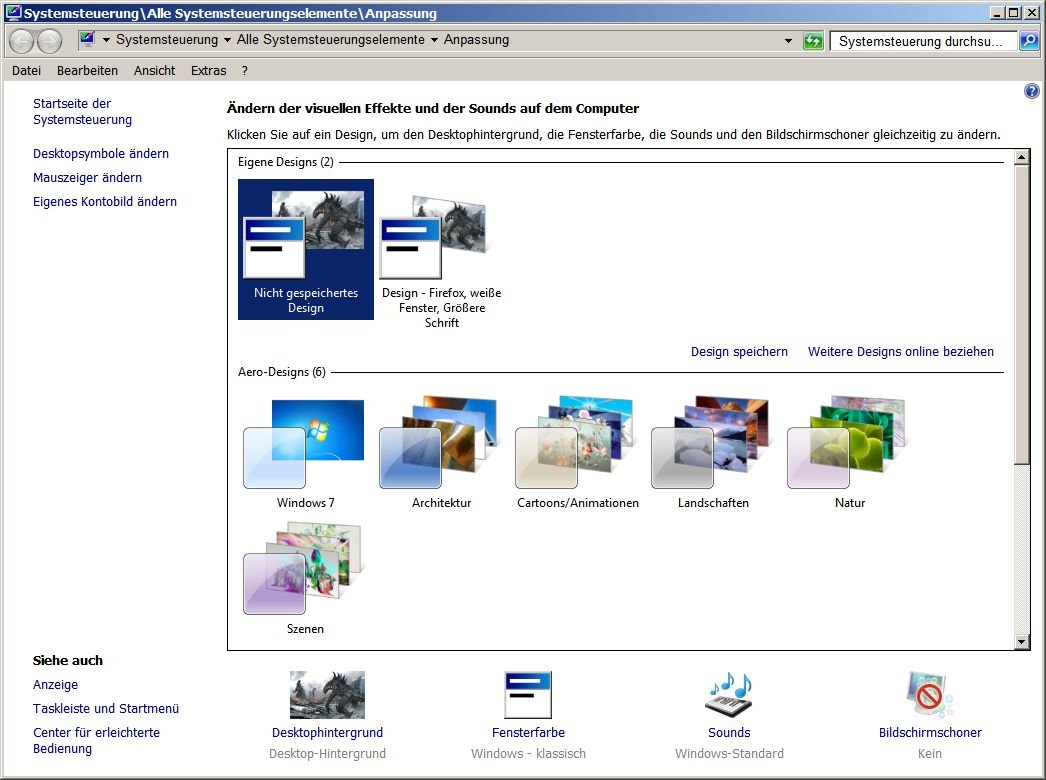
Task: Click the theme list scrollbar down arrow
Action: pos(1021,641)
